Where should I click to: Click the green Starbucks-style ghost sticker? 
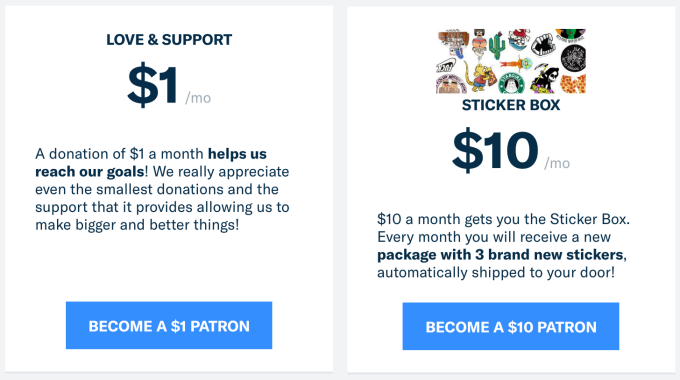click(512, 83)
